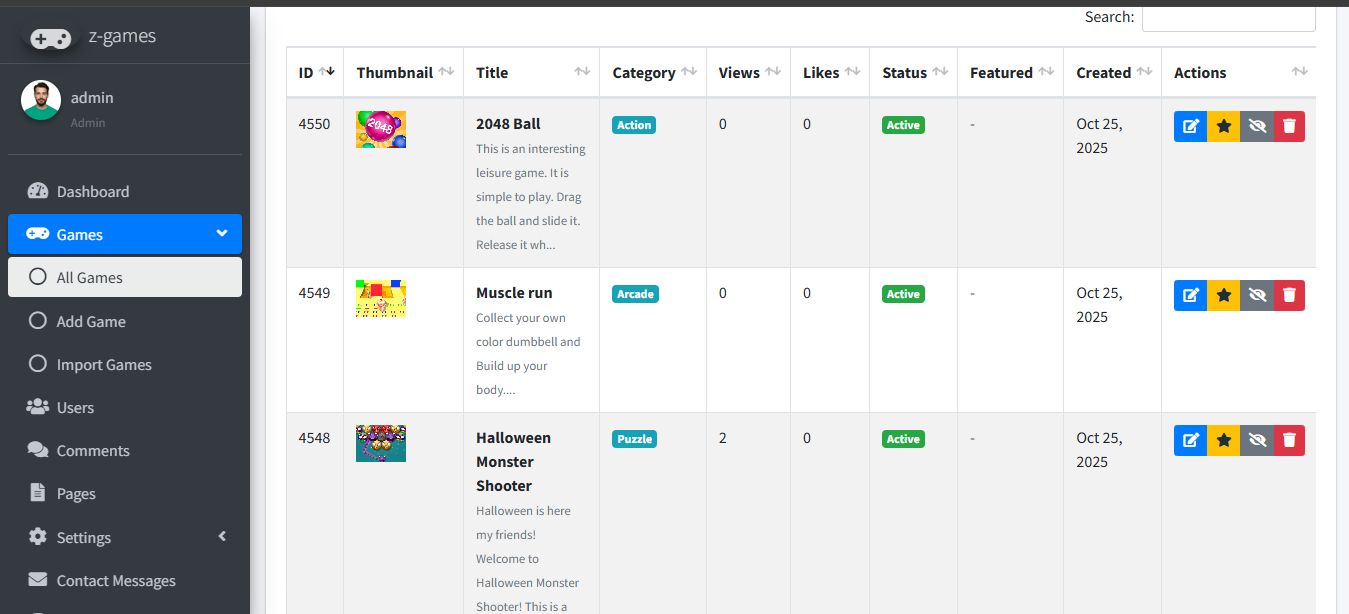
Task: Click the edit icon for 2048 Ball
Action: pyautogui.click(x=1190, y=126)
